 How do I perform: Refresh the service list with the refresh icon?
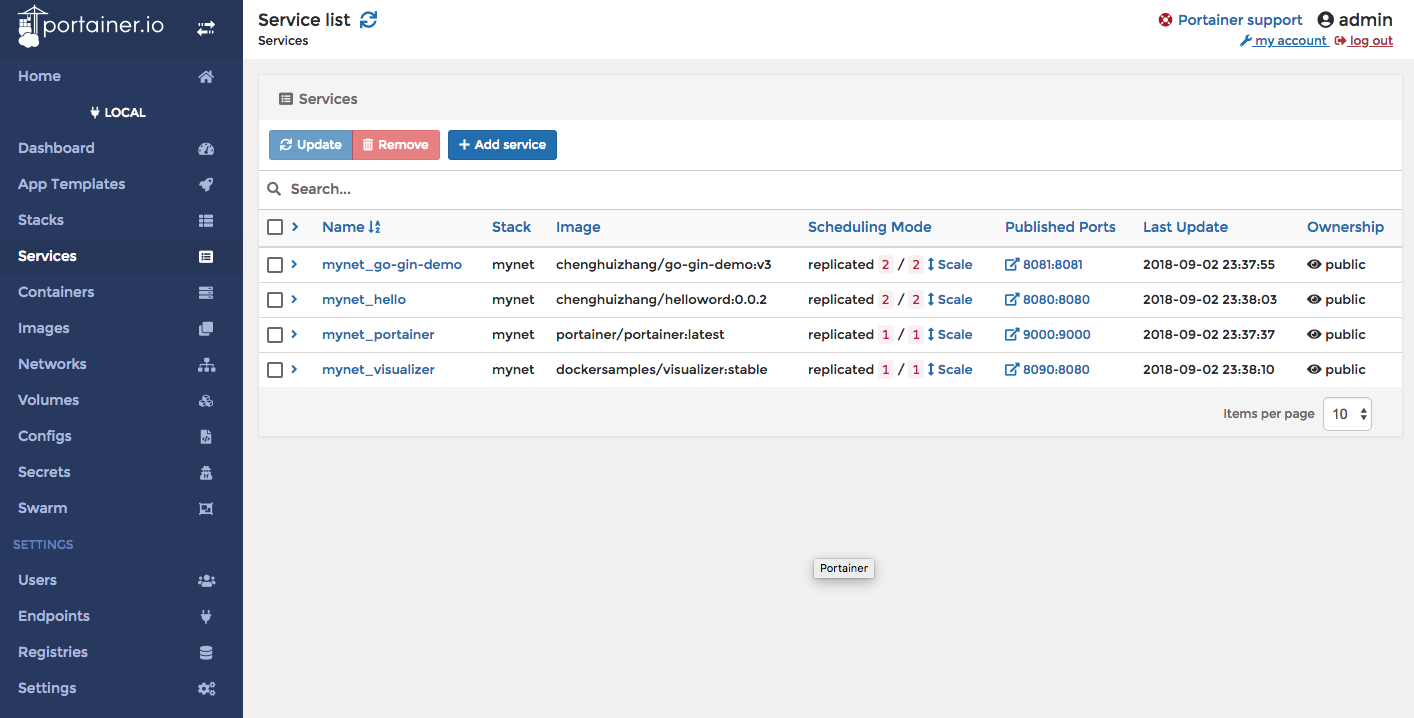(x=369, y=20)
